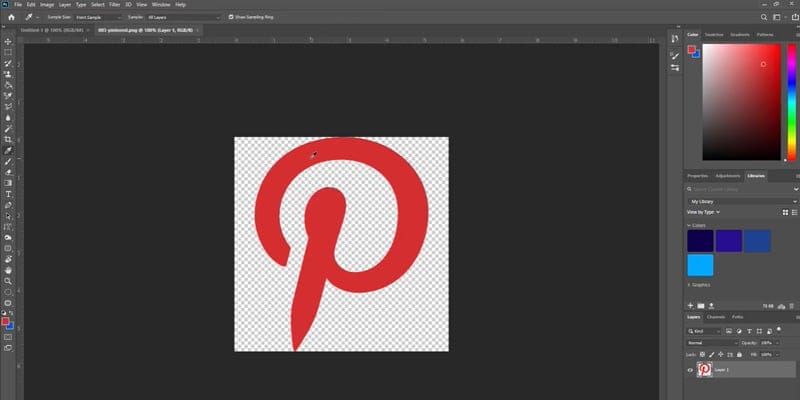
Task: Open layer blend mode Normal dropdown
Action: [712, 343]
